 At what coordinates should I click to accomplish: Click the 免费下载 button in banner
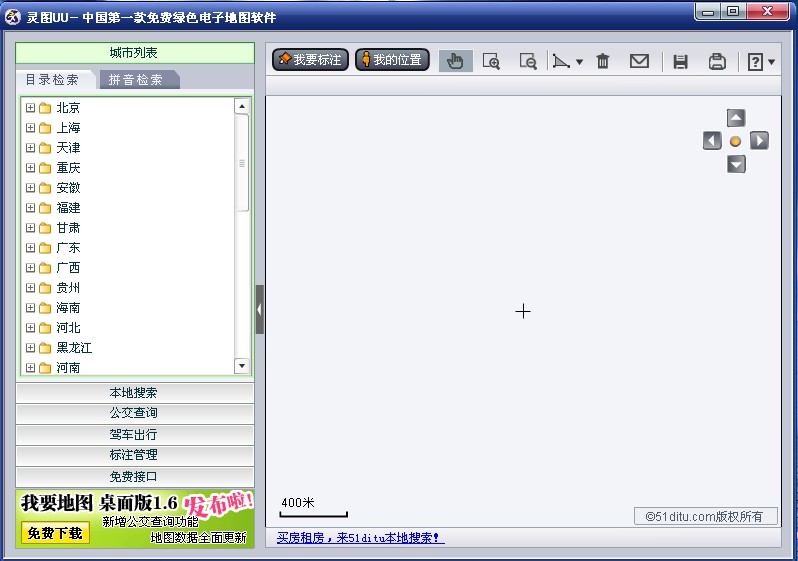click(55, 533)
